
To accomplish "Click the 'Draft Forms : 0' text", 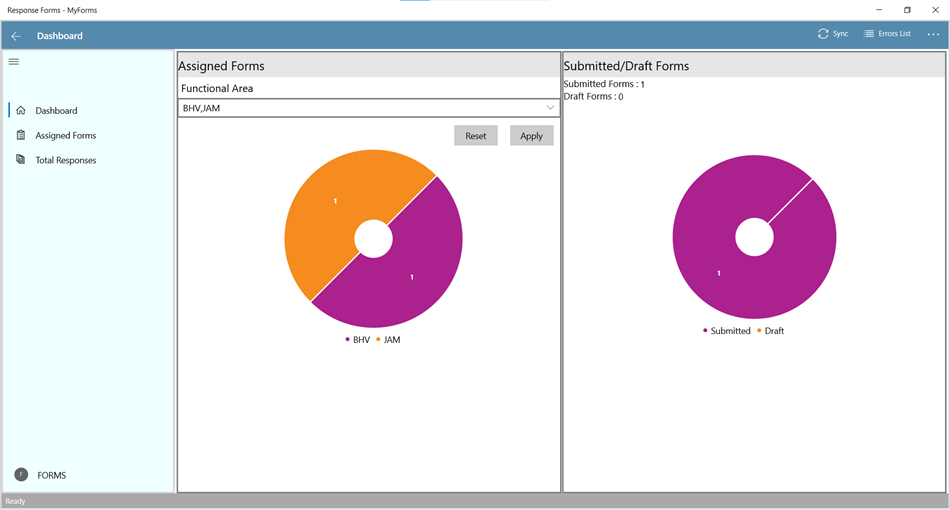I will pos(593,96).
